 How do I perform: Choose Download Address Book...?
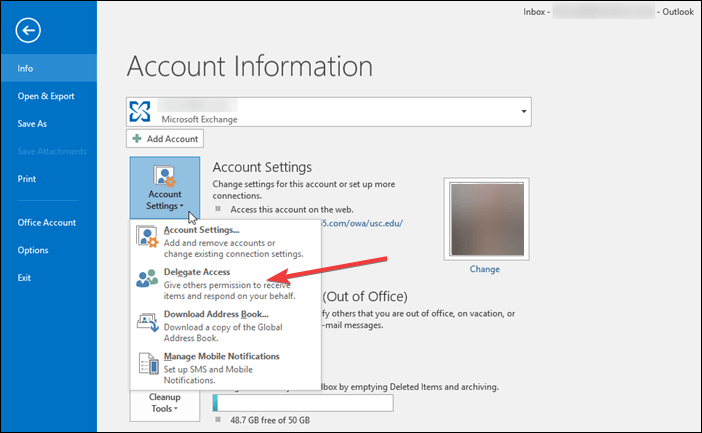pos(226,326)
